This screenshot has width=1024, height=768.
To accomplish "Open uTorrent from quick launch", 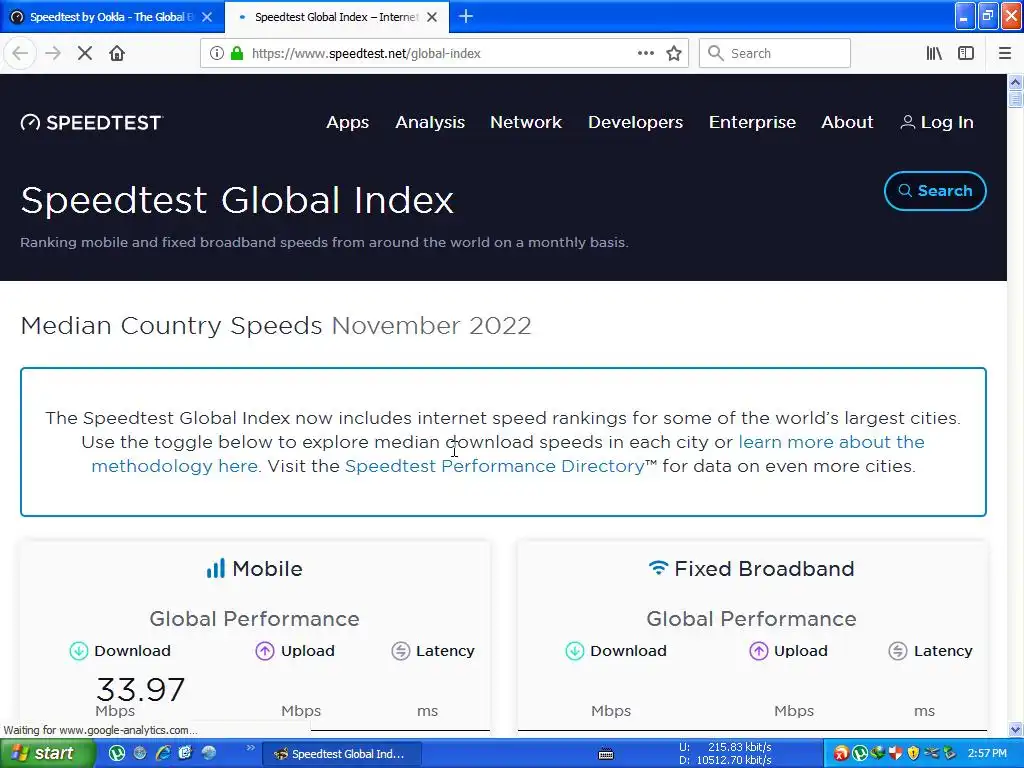I will click(117, 753).
